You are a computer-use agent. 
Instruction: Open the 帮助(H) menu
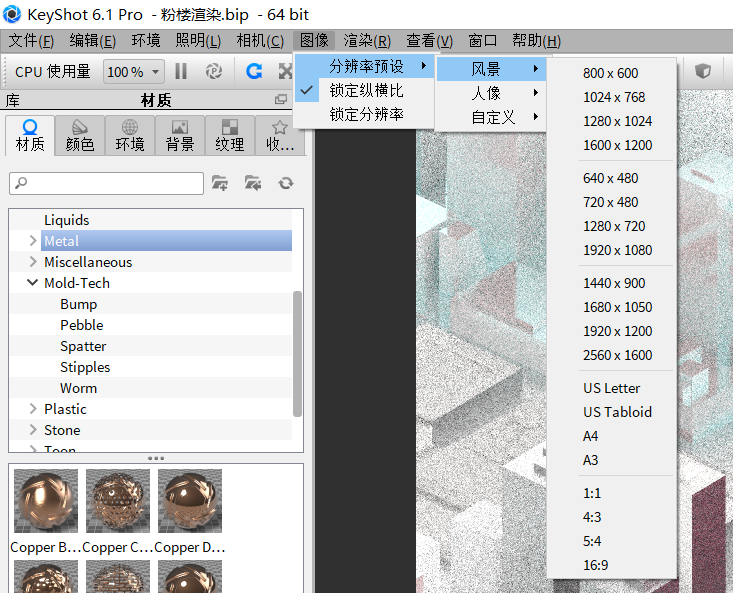[536, 41]
